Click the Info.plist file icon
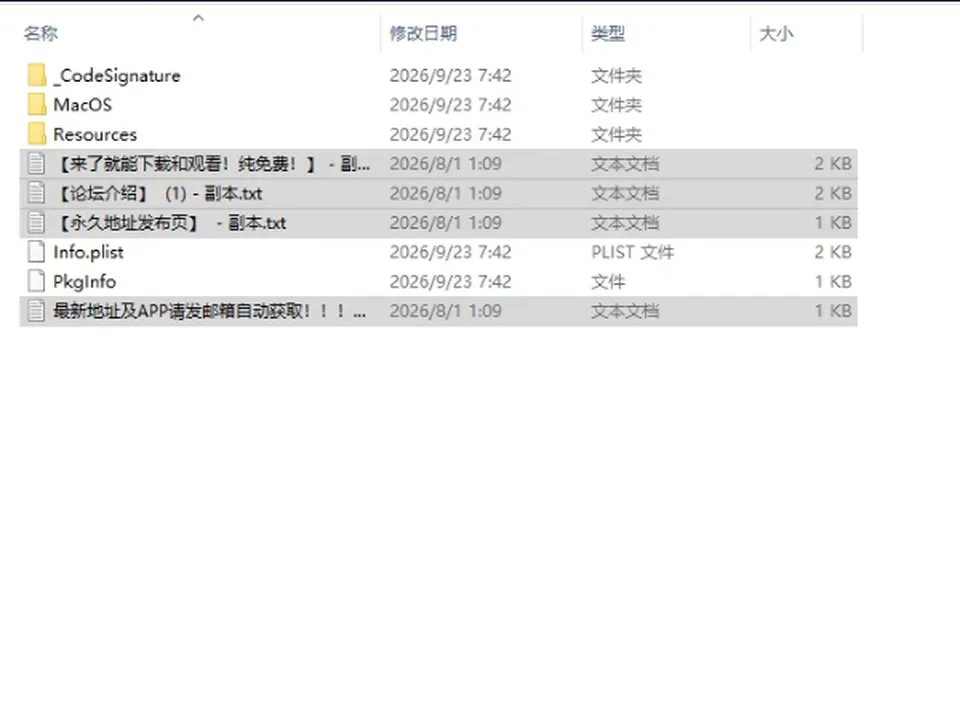The image size is (960, 725). [x=37, y=252]
